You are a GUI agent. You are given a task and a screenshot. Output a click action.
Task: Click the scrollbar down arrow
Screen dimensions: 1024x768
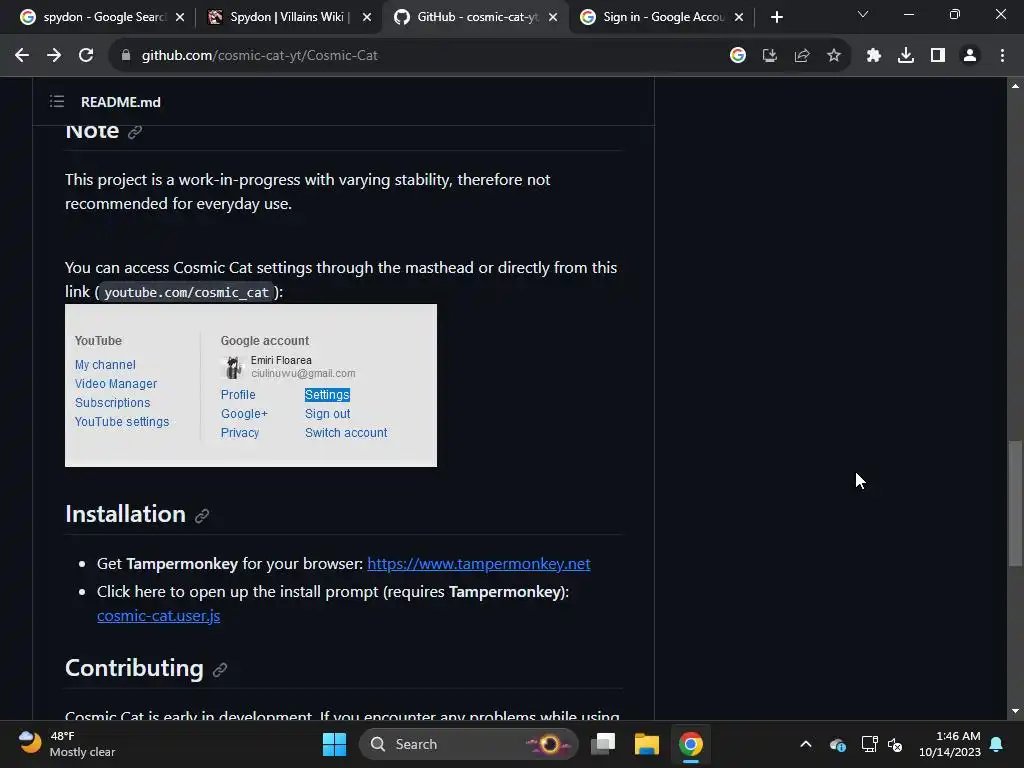[x=1015, y=711]
